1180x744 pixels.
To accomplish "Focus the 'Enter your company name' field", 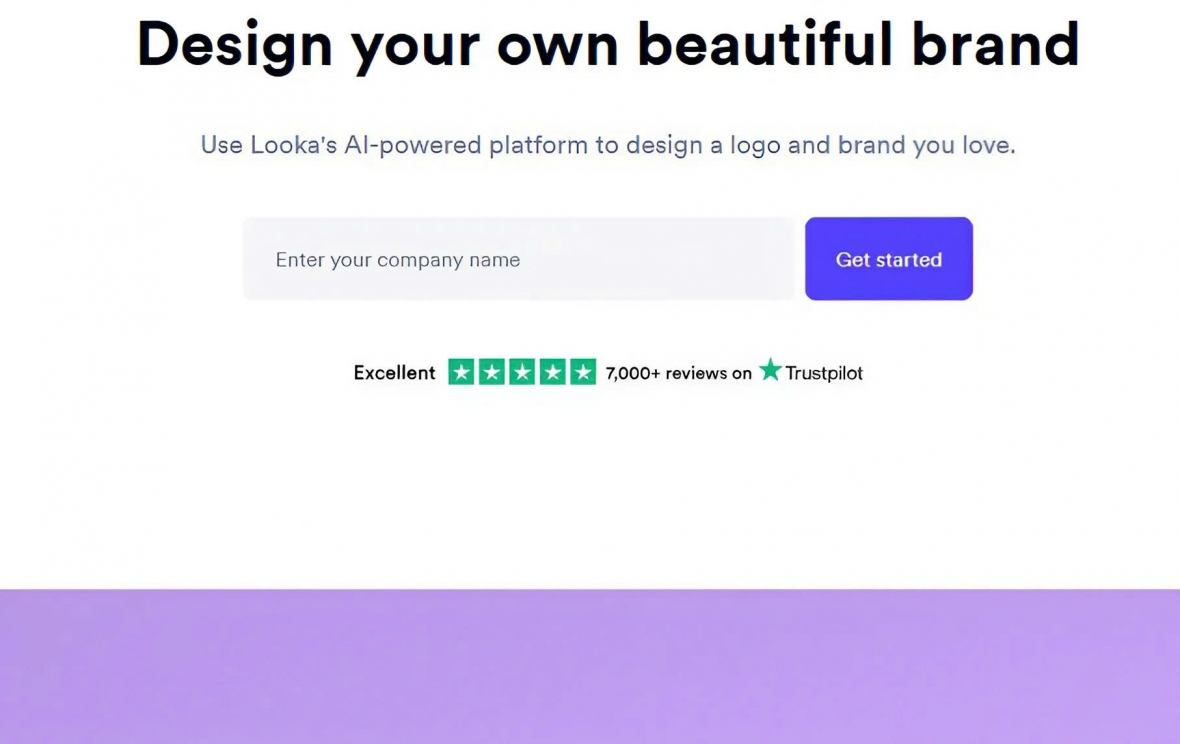I will tap(519, 259).
